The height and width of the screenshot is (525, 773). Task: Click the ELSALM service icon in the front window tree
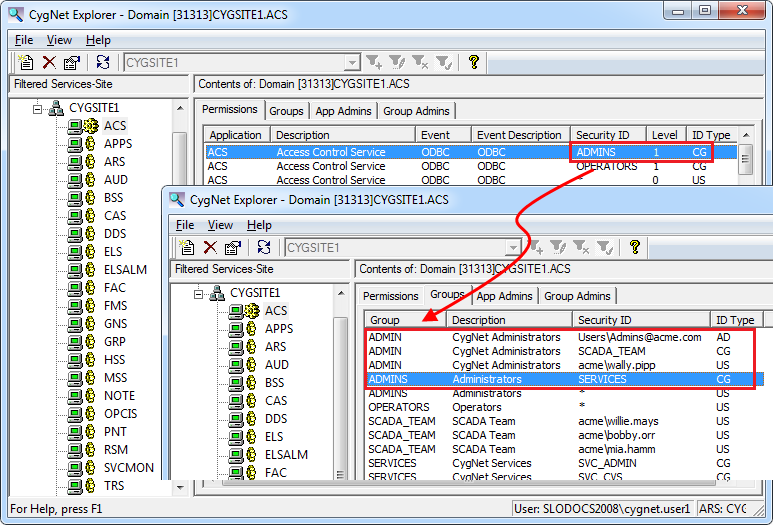(x=243, y=455)
